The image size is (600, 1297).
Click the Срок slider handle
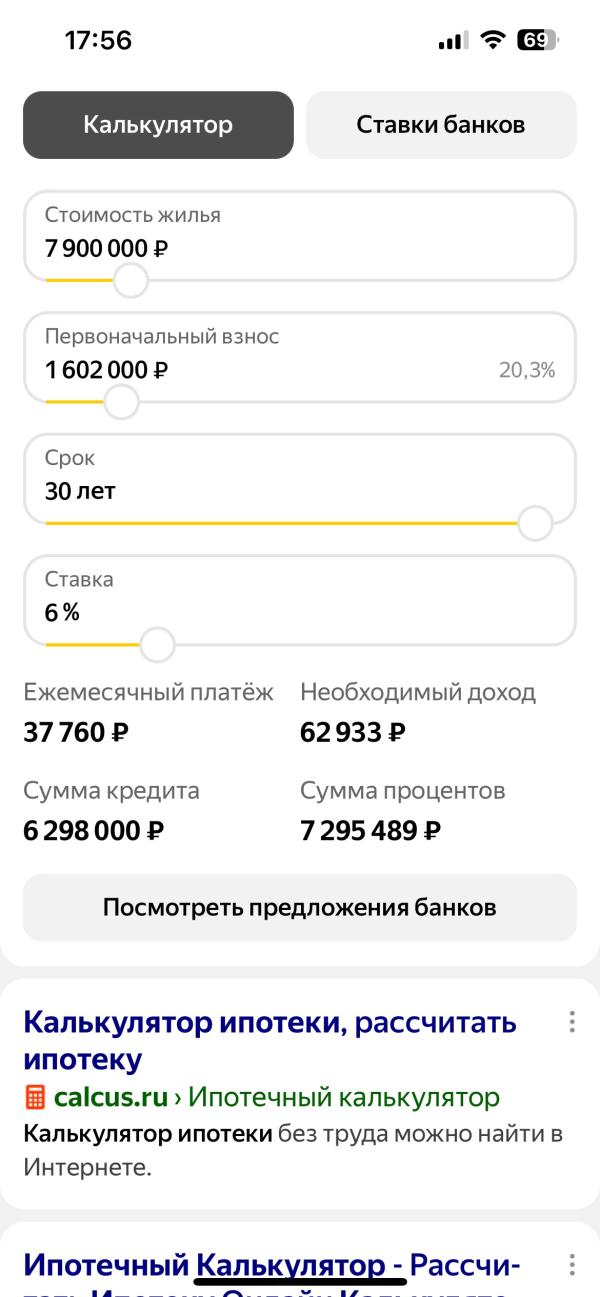click(535, 524)
